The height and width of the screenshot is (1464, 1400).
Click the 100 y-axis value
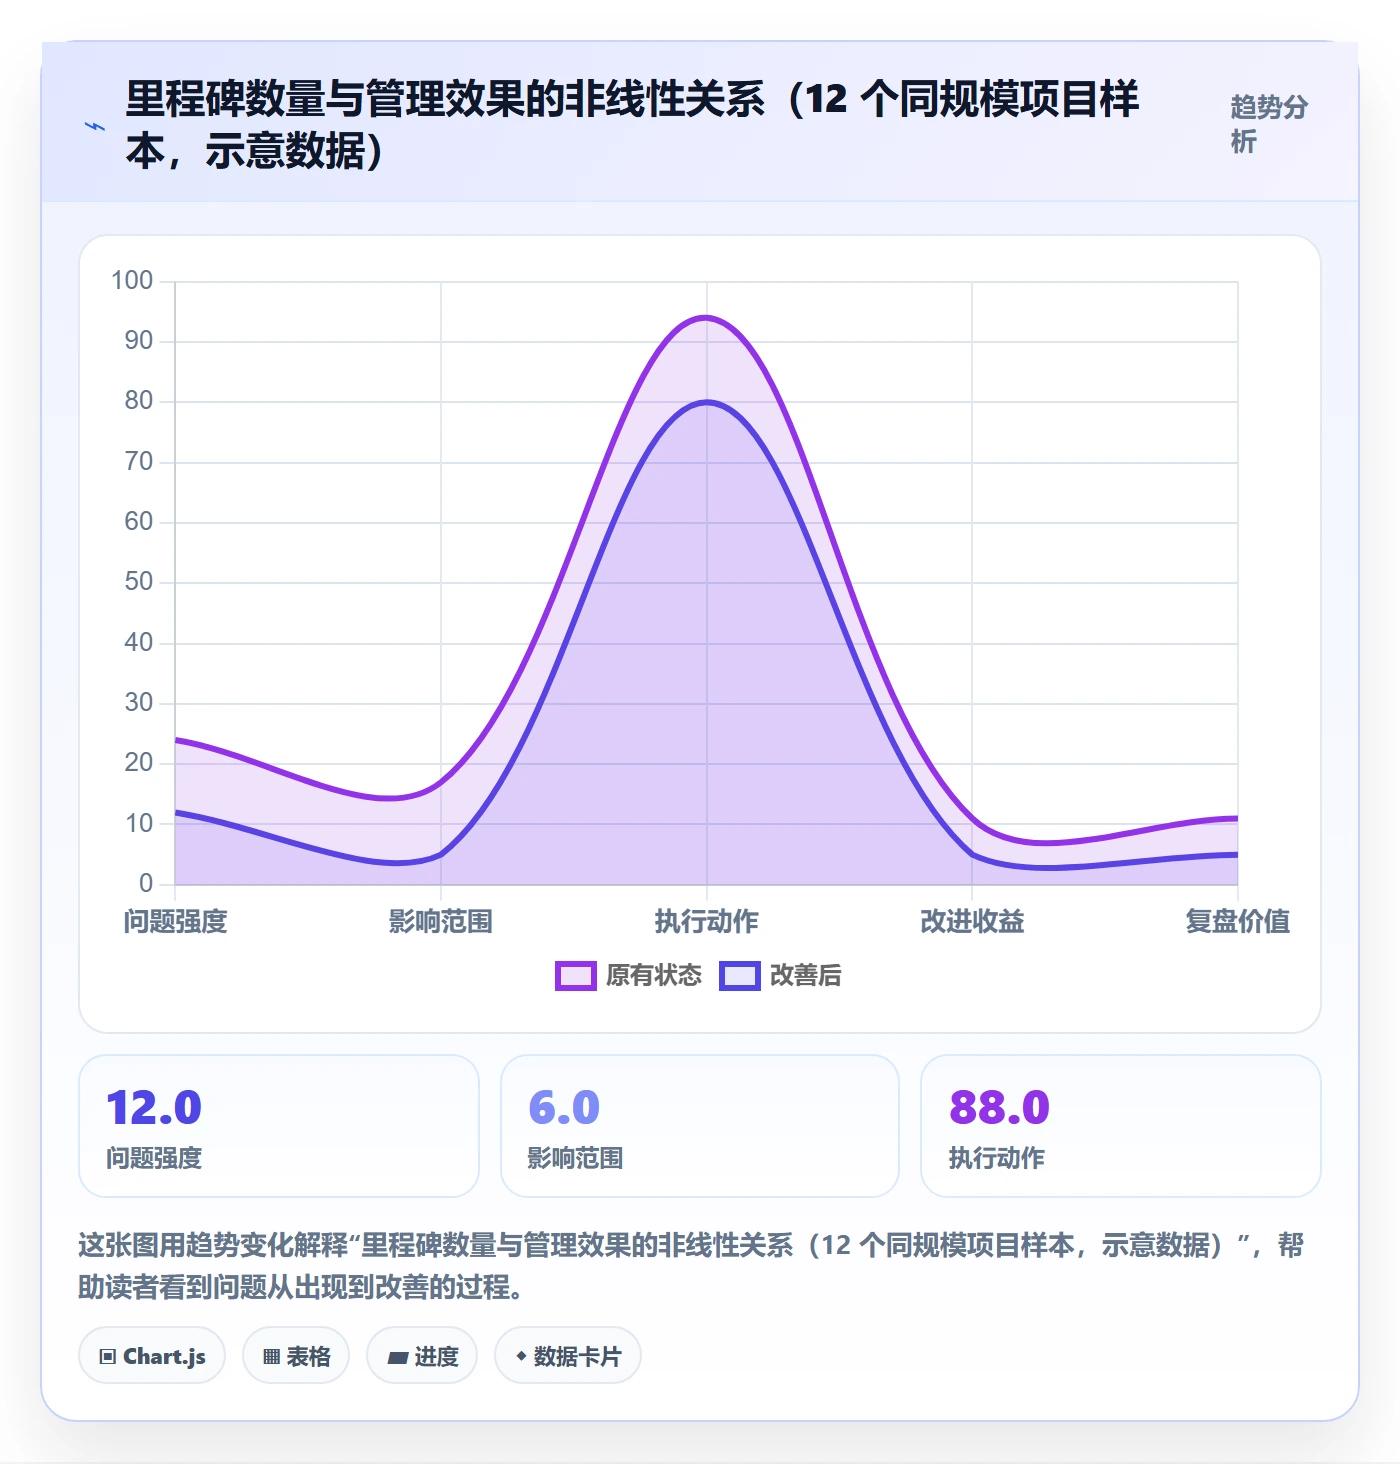132,281
